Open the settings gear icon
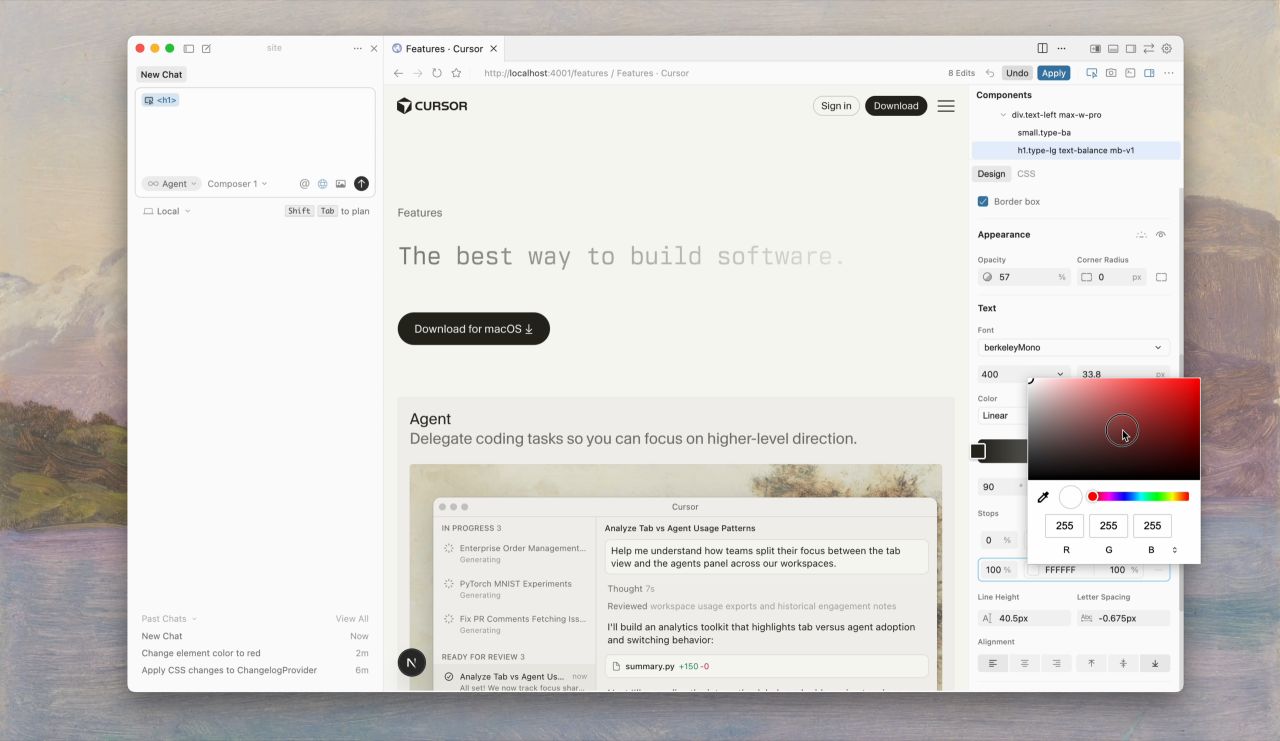The image size is (1280, 741). tap(1166, 48)
